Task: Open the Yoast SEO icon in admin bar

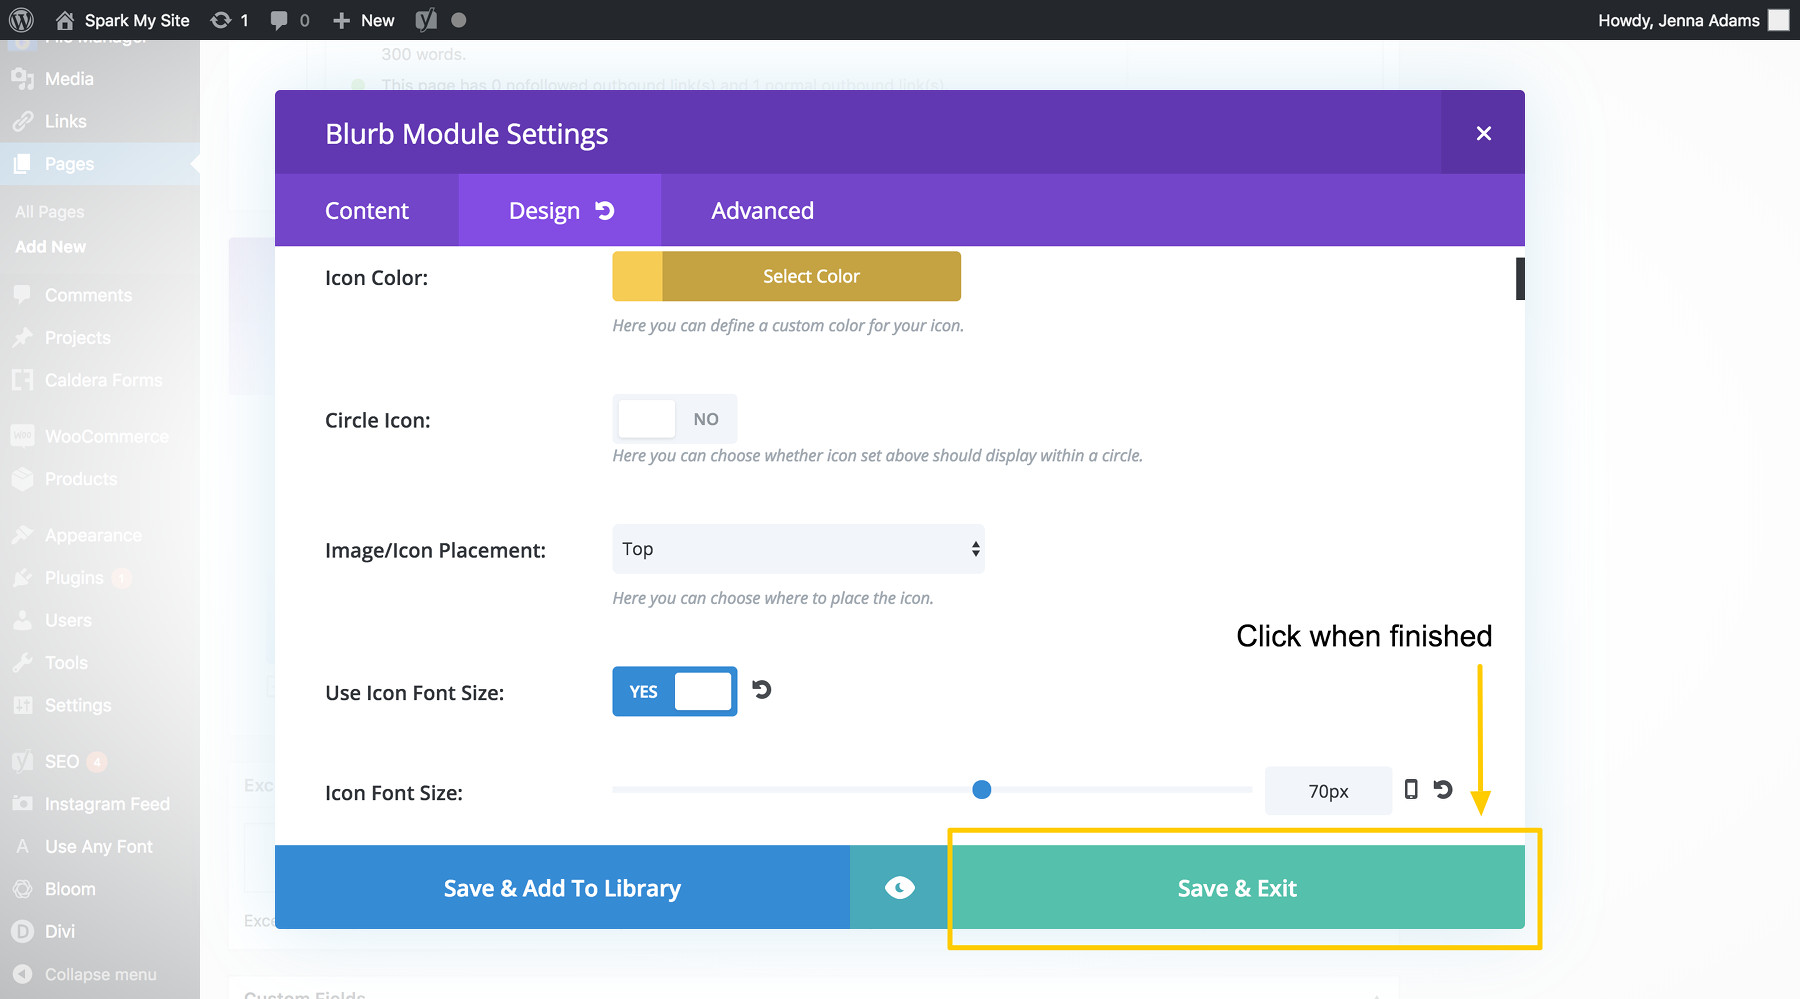Action: (x=426, y=20)
